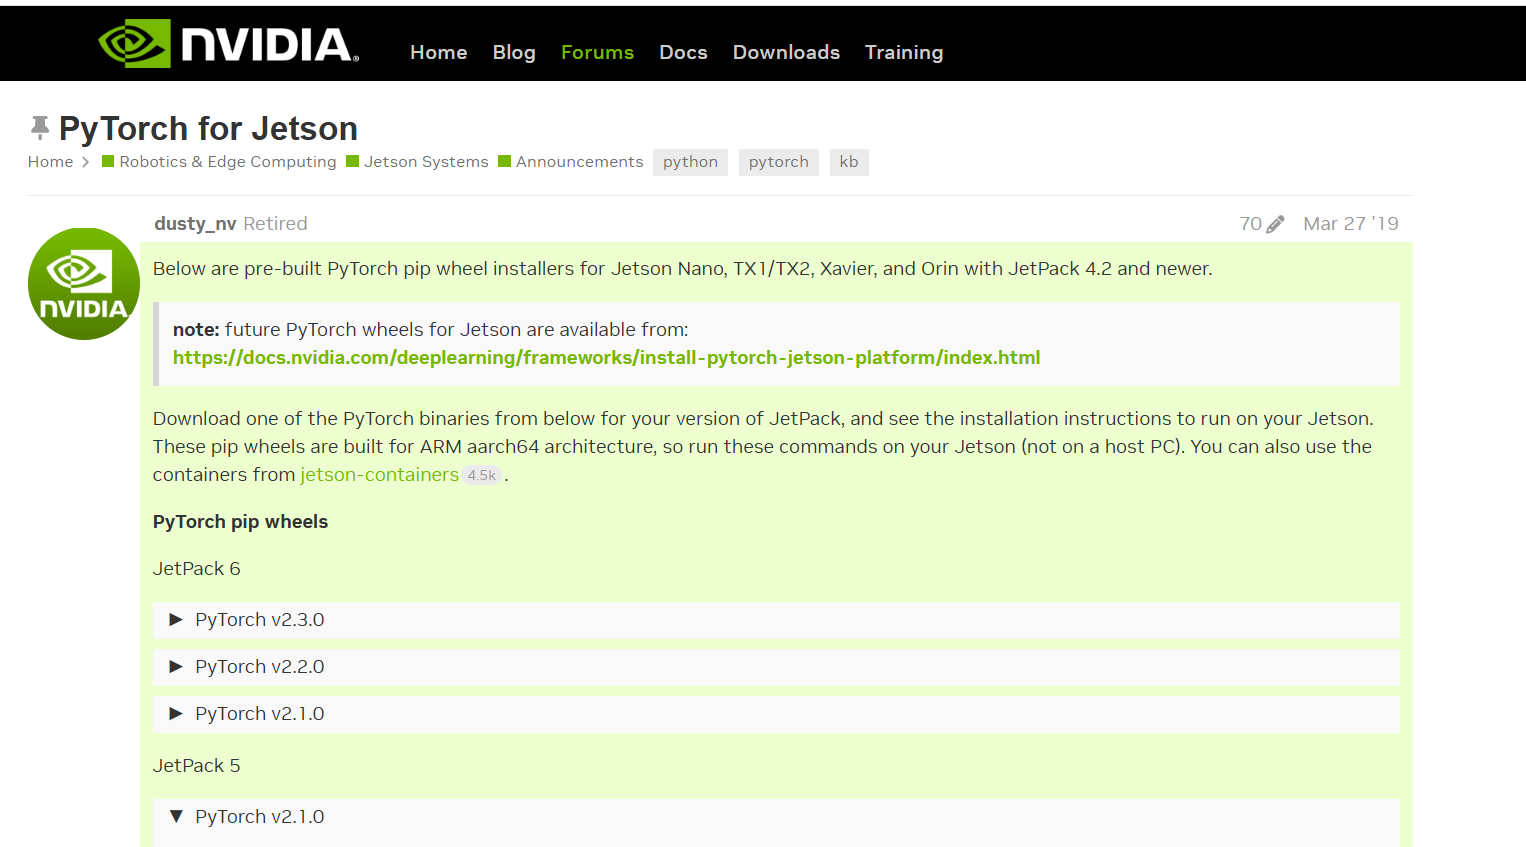Screen dimensions: 1526x847
Task: Open the Jetson Systems category
Action: click(426, 162)
